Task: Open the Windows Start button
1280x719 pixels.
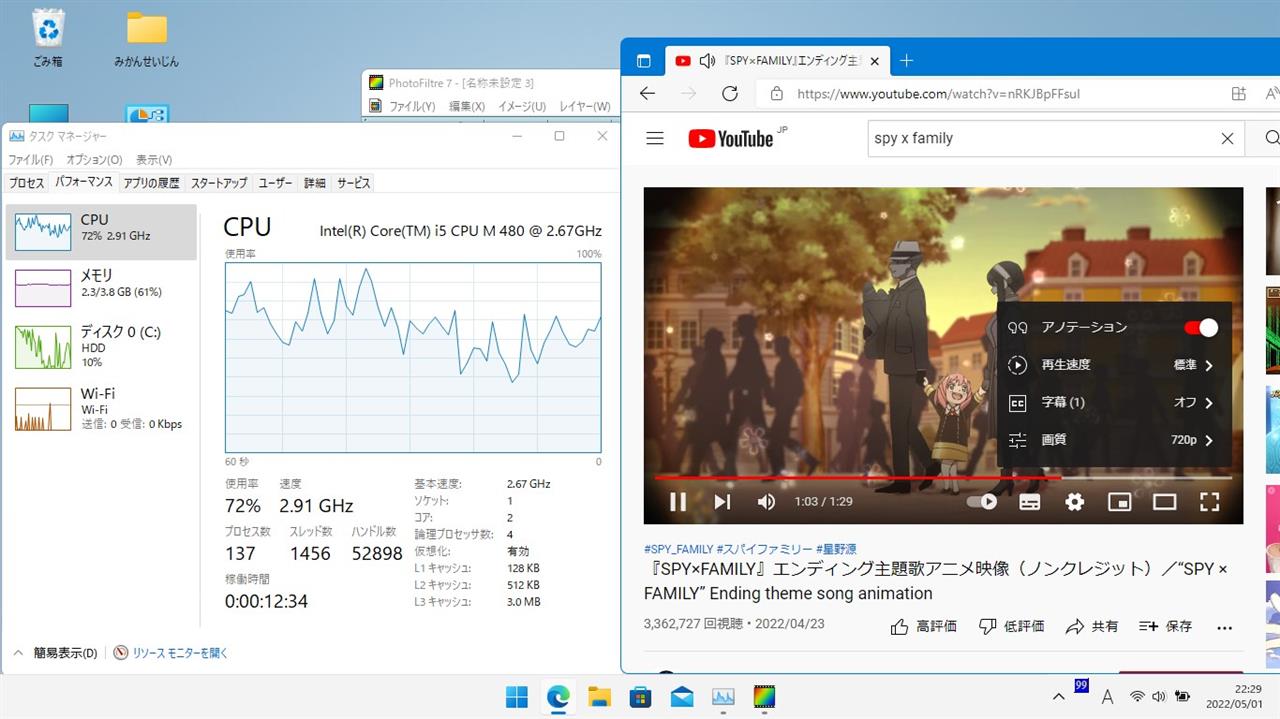Action: point(517,696)
